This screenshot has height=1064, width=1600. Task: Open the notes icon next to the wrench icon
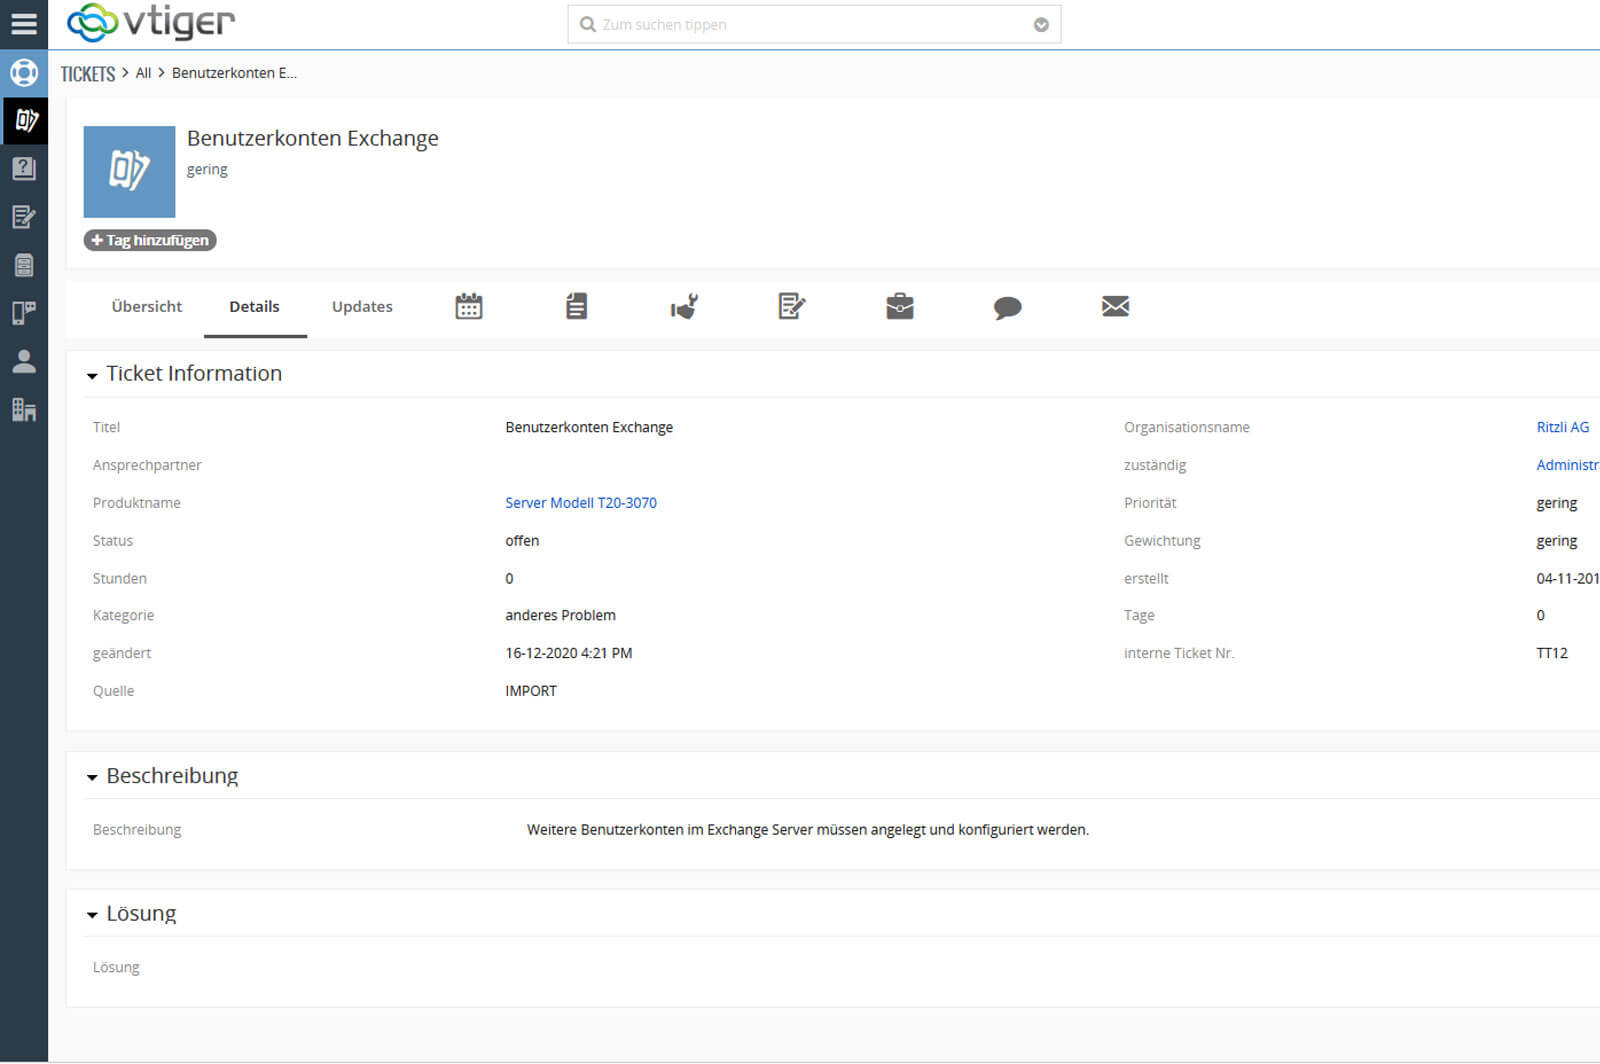(791, 306)
